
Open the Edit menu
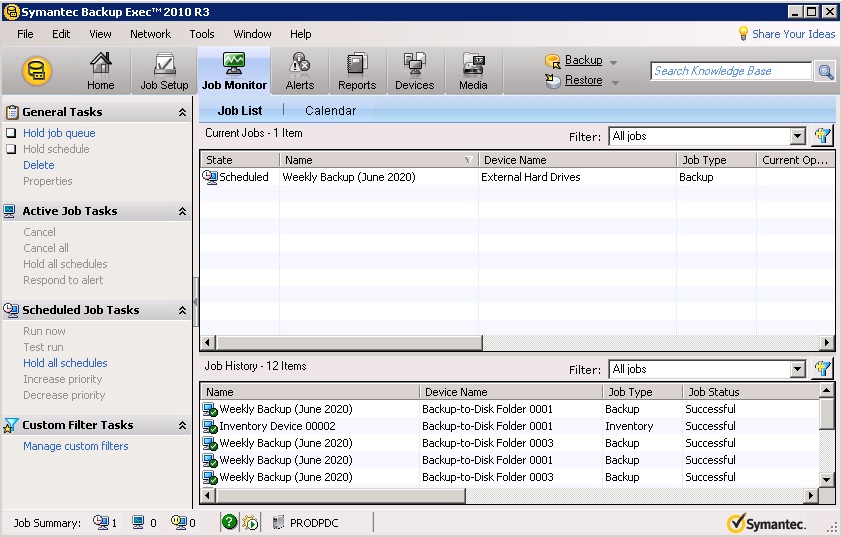(x=61, y=34)
